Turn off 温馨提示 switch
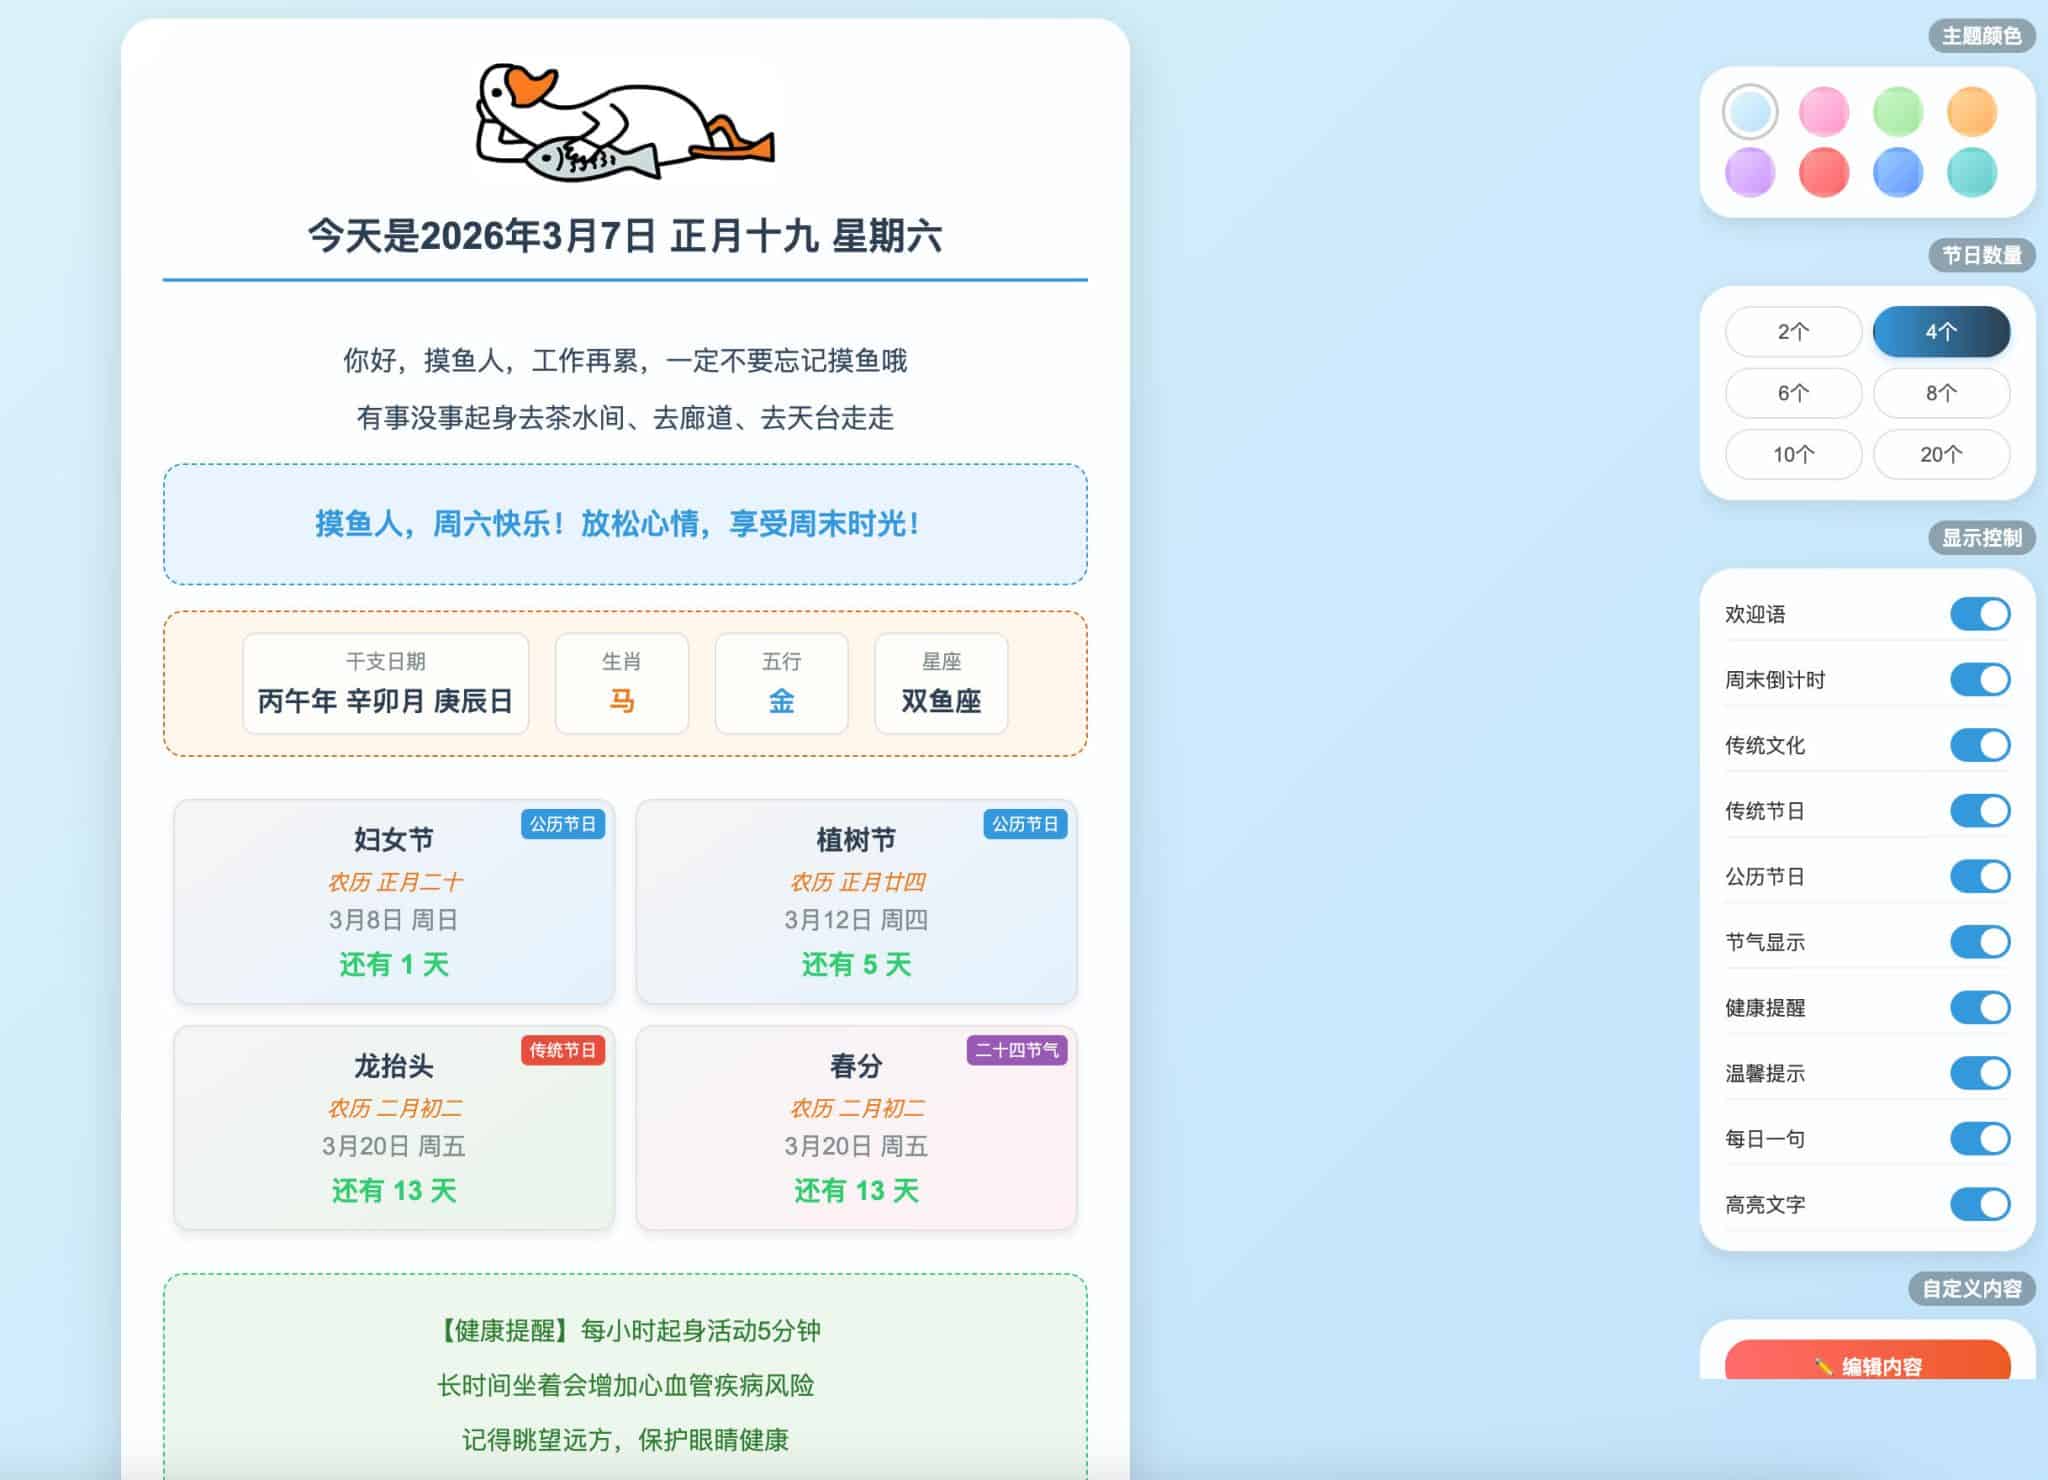This screenshot has width=2048, height=1480. coord(1980,1073)
